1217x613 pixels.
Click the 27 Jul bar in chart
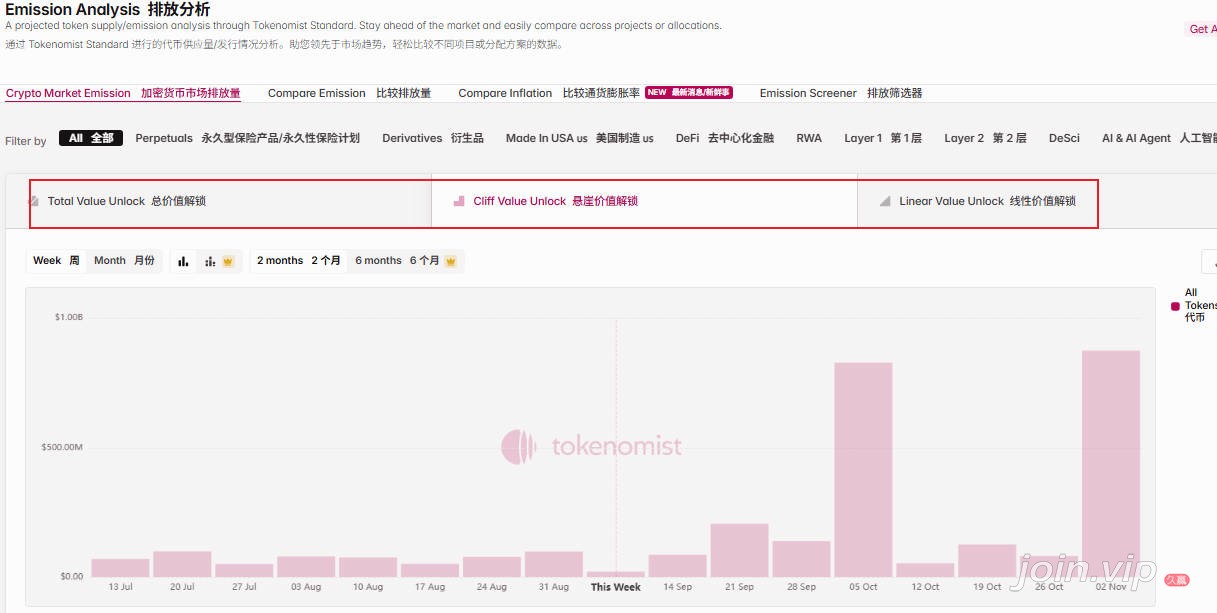(244, 570)
